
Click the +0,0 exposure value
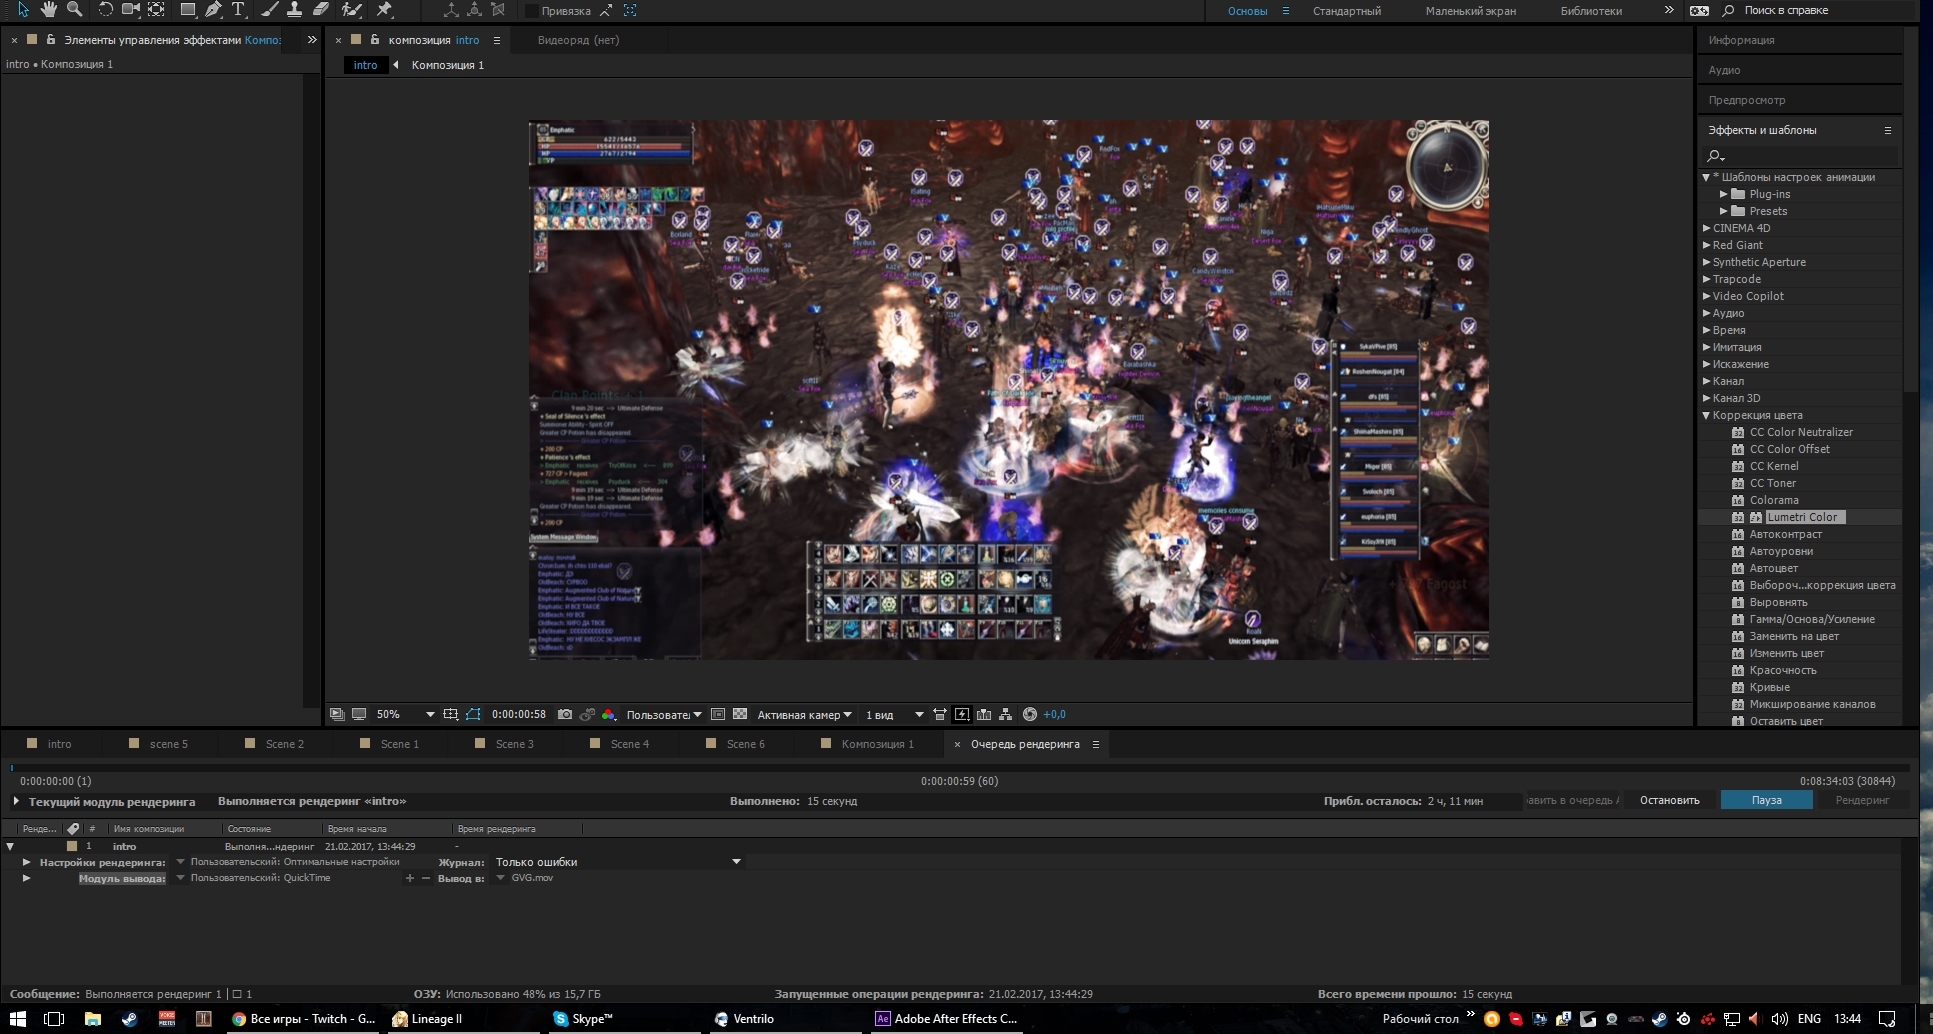[x=1054, y=714]
